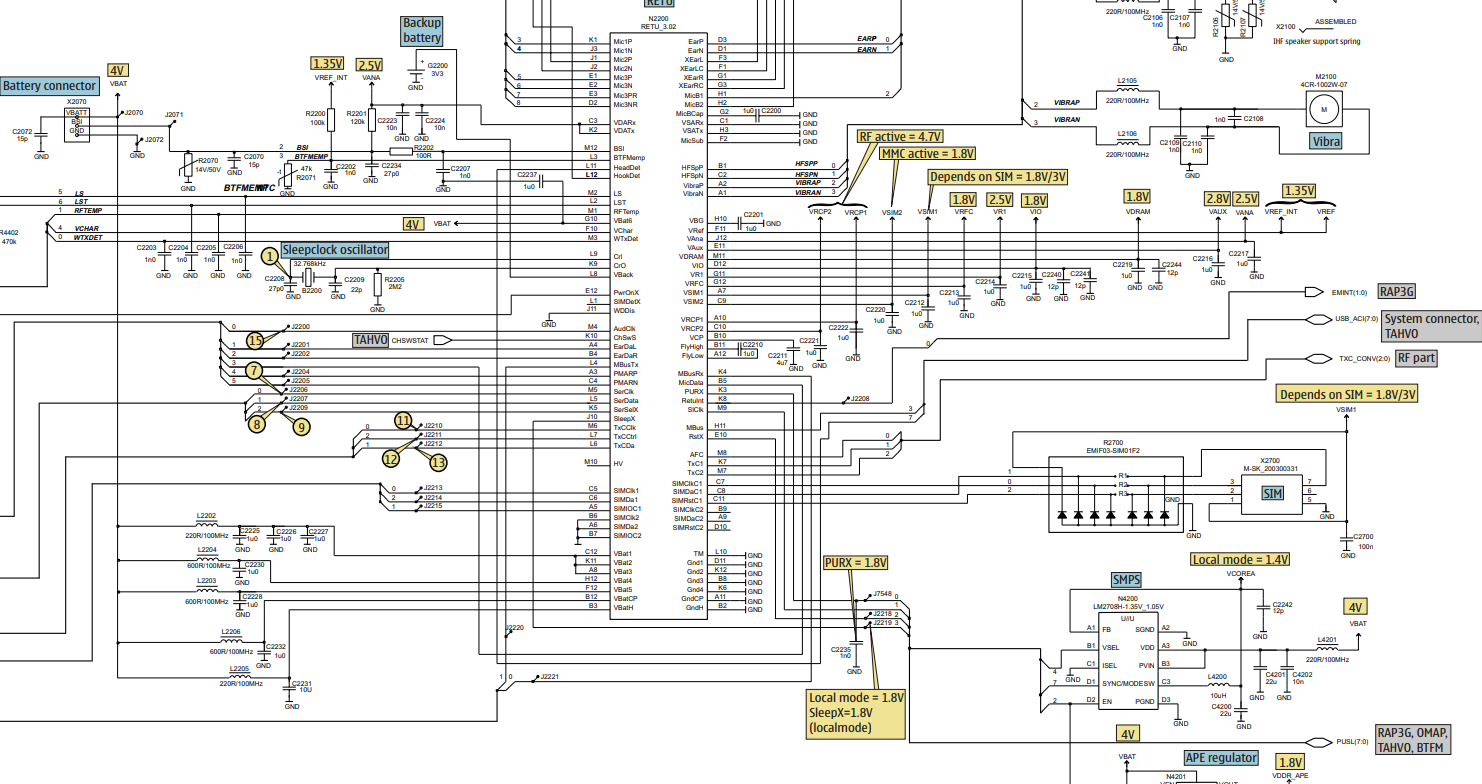Click the MMC active = 1.8V note
The image size is (1482, 784).
coord(928,154)
